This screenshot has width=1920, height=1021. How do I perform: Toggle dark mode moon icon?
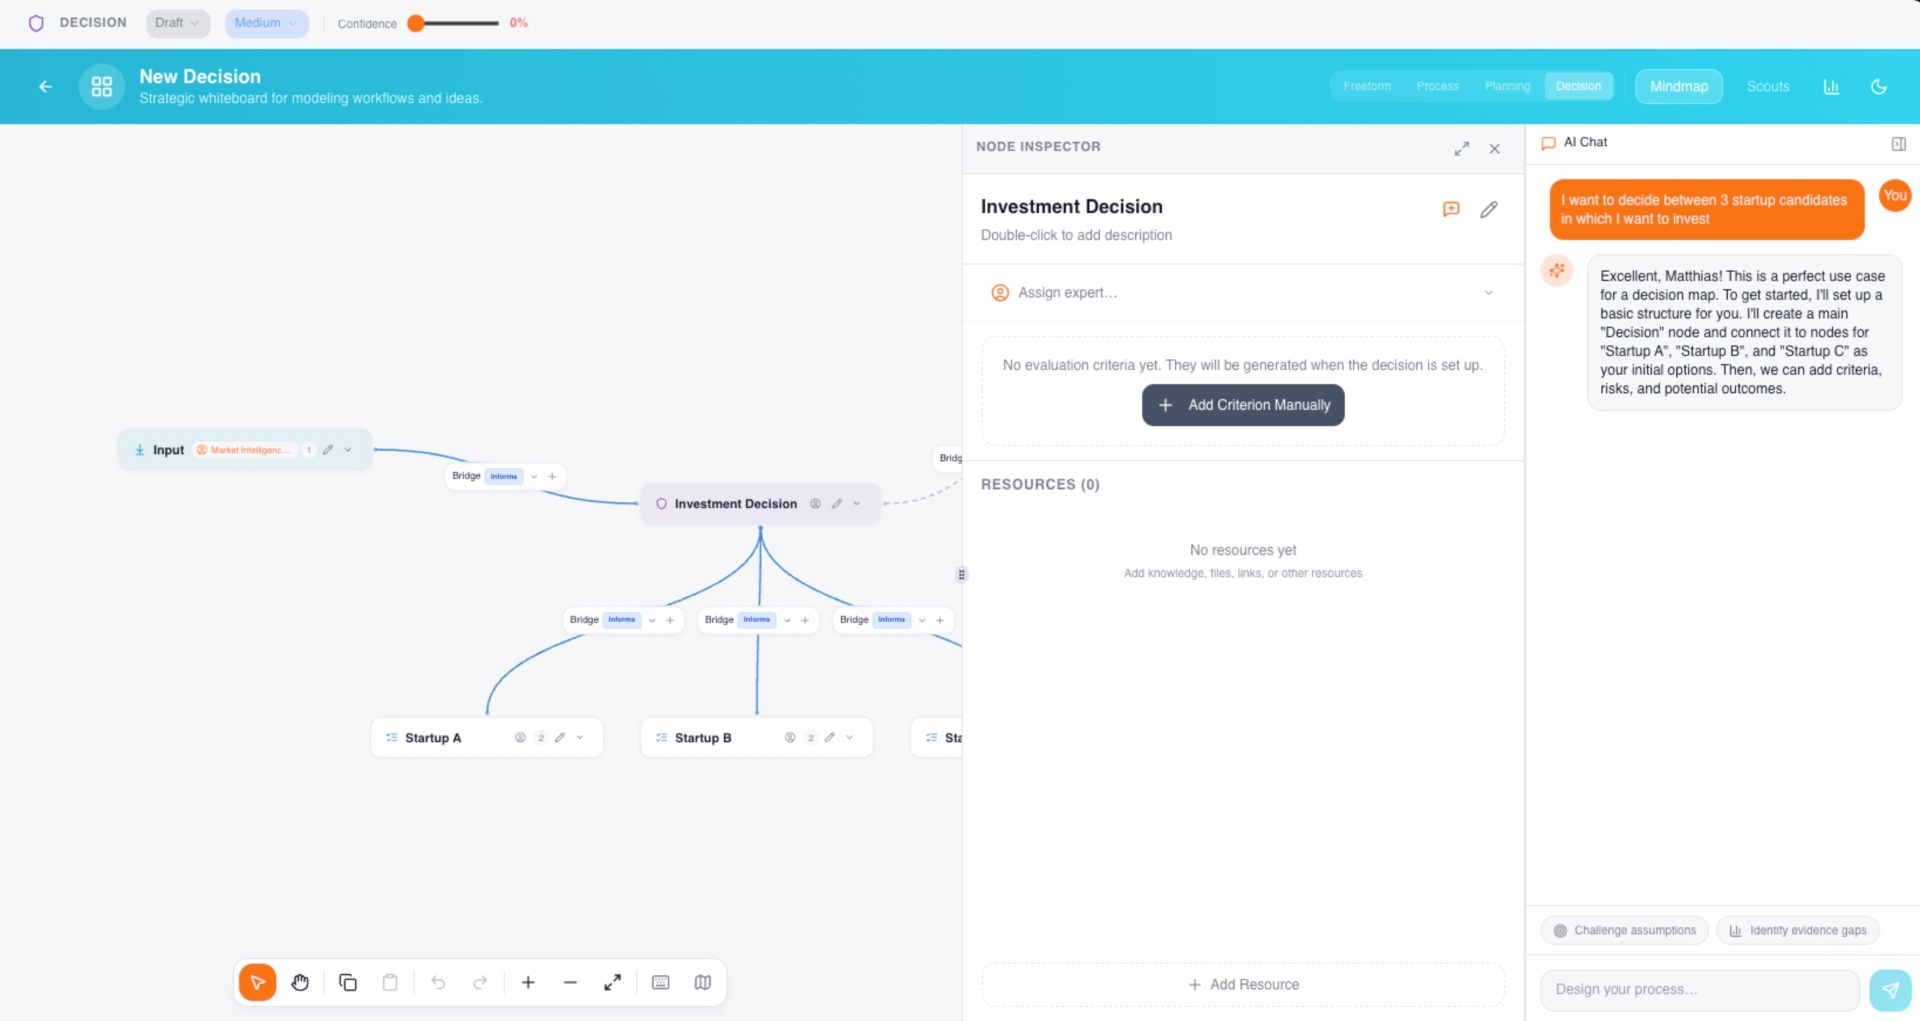[1879, 86]
